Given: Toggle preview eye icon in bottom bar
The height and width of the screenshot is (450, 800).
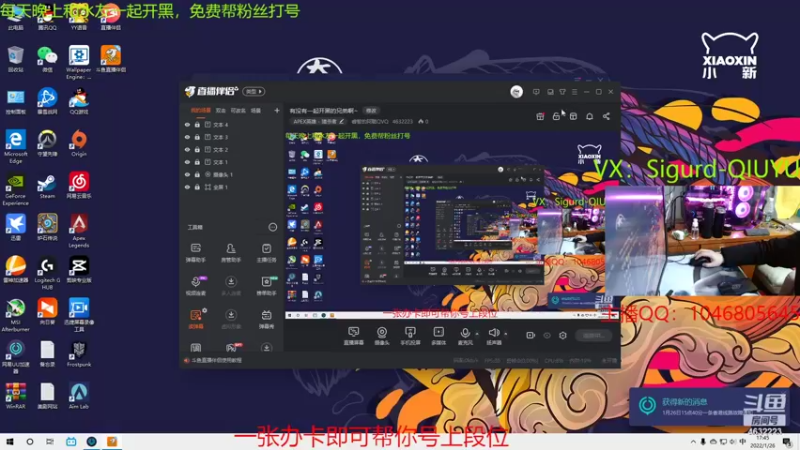Looking at the screenshot, I should pyautogui.click(x=547, y=335).
